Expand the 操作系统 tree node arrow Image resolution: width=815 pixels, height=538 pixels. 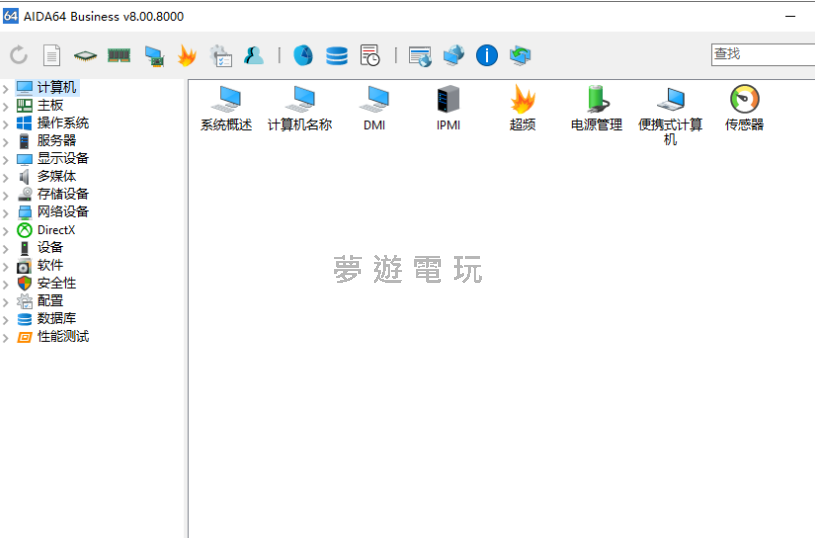point(6,124)
